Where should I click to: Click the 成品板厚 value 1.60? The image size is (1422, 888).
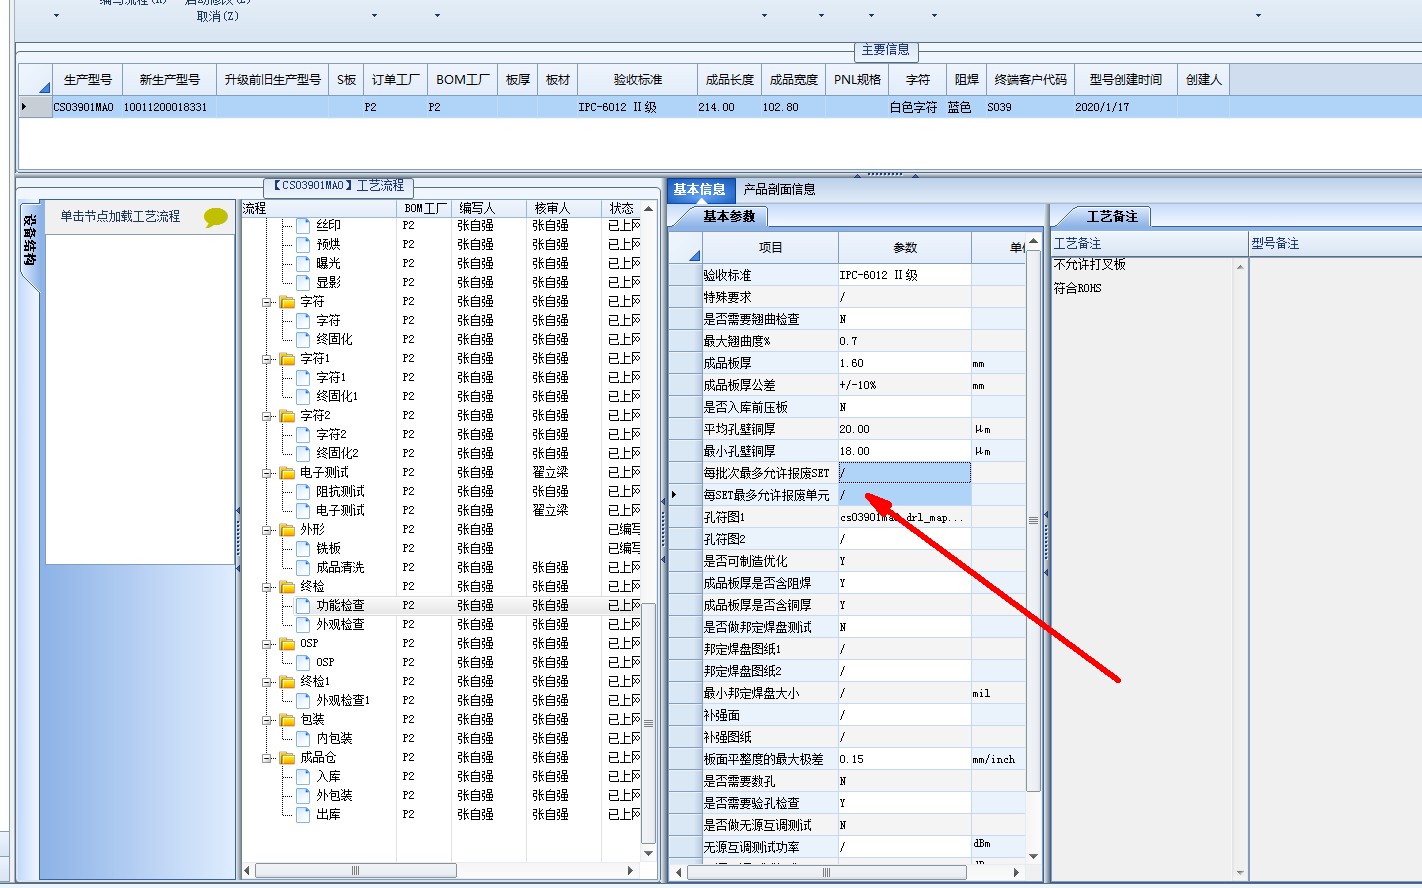(x=904, y=363)
